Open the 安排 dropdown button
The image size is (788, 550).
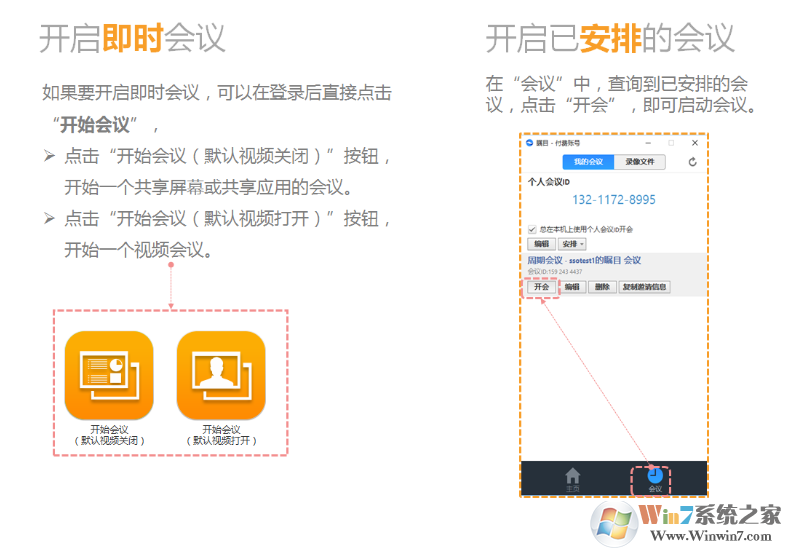(572, 244)
